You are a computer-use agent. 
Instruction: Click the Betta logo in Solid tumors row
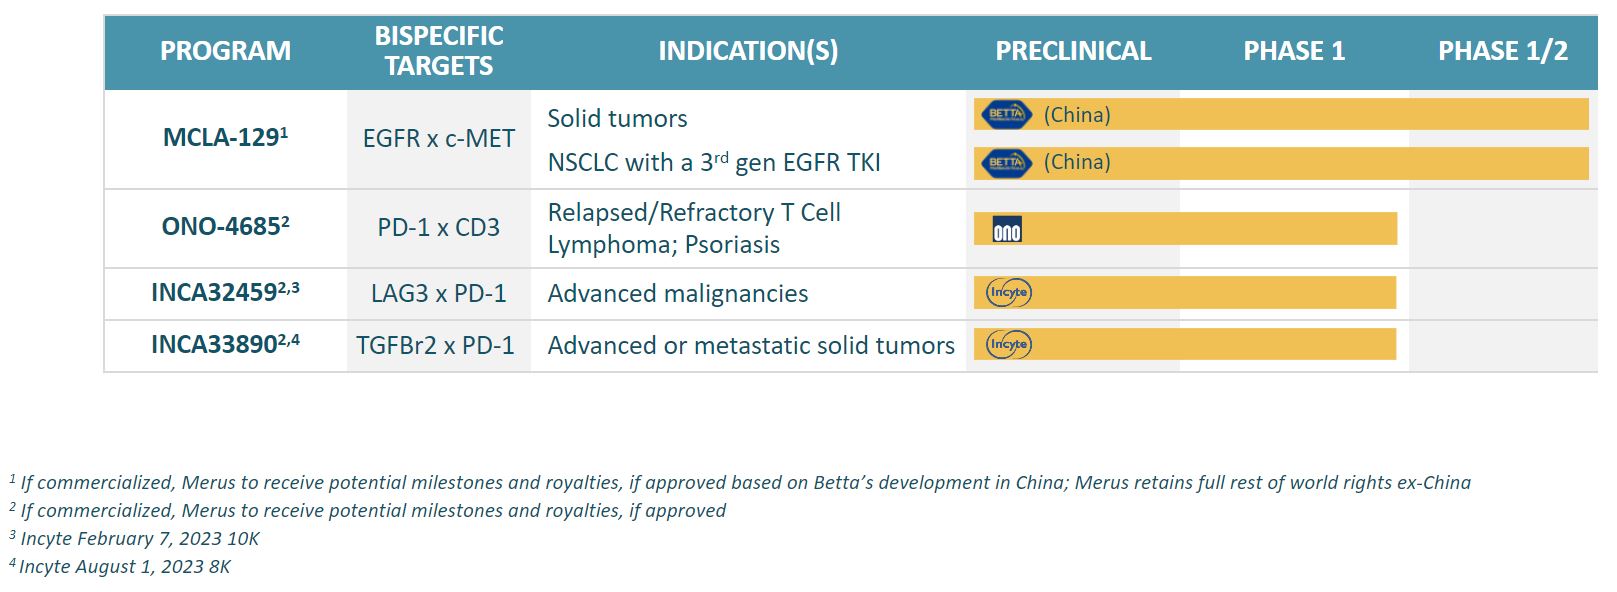pos(1006,114)
